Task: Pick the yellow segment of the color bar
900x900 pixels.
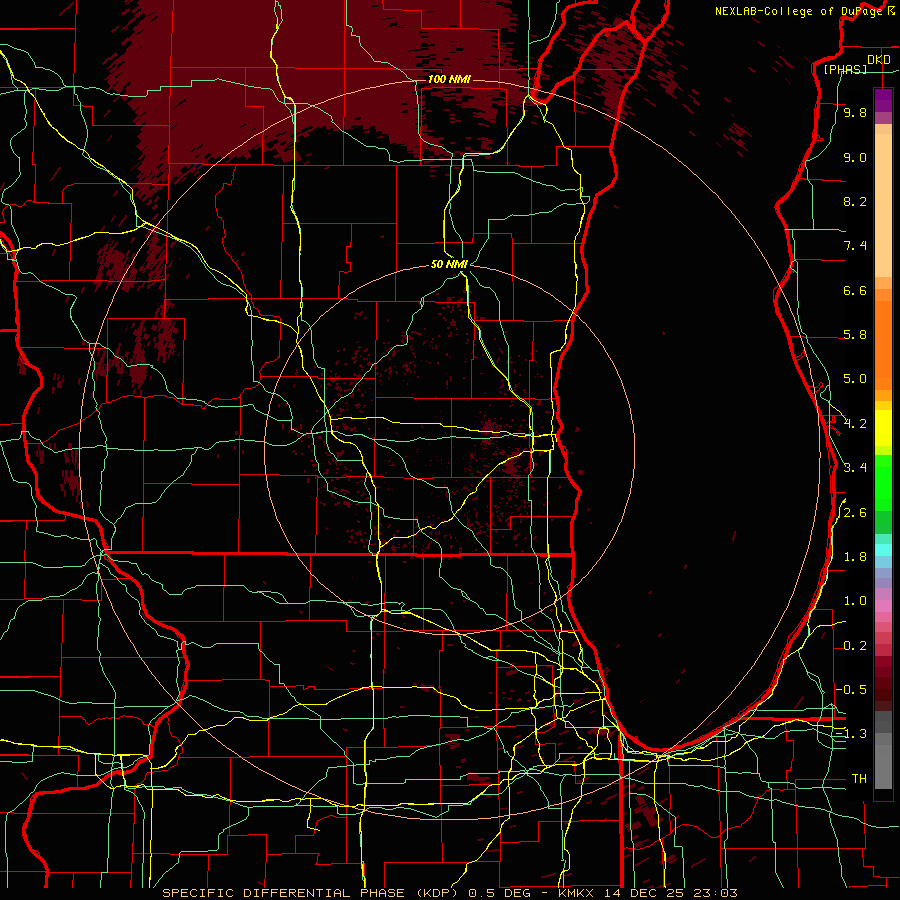Action: (883, 428)
